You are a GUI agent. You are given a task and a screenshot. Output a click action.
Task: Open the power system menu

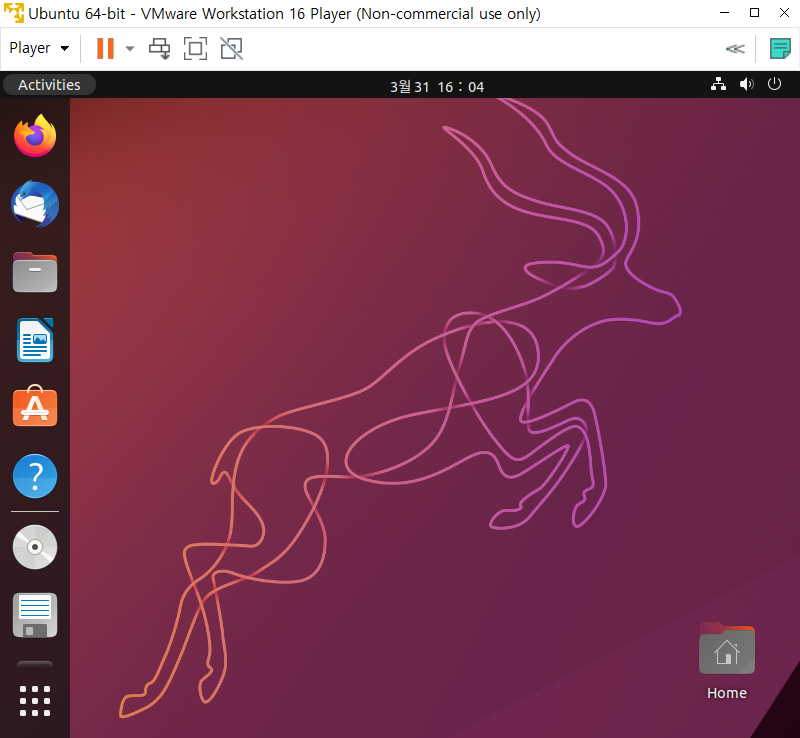pos(774,84)
